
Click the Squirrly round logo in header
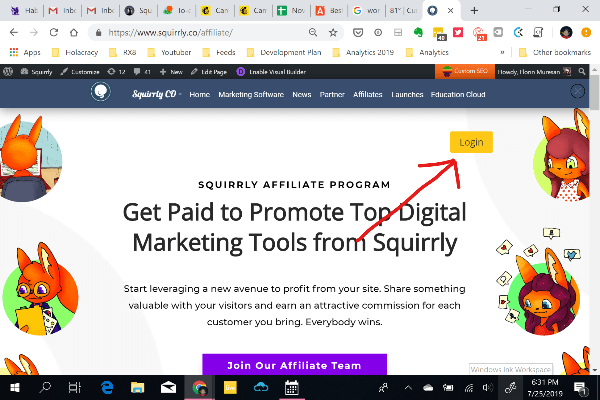(101, 92)
